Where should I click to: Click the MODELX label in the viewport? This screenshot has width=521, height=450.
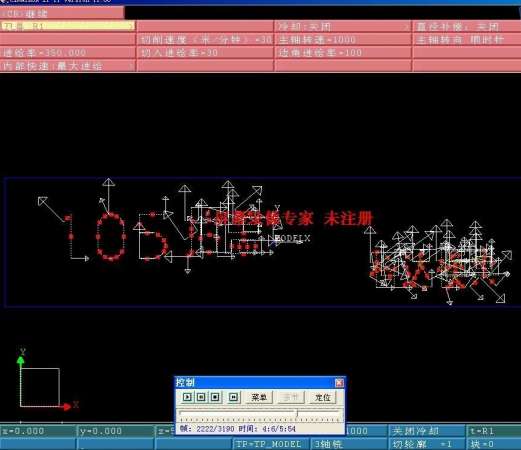click(292, 238)
